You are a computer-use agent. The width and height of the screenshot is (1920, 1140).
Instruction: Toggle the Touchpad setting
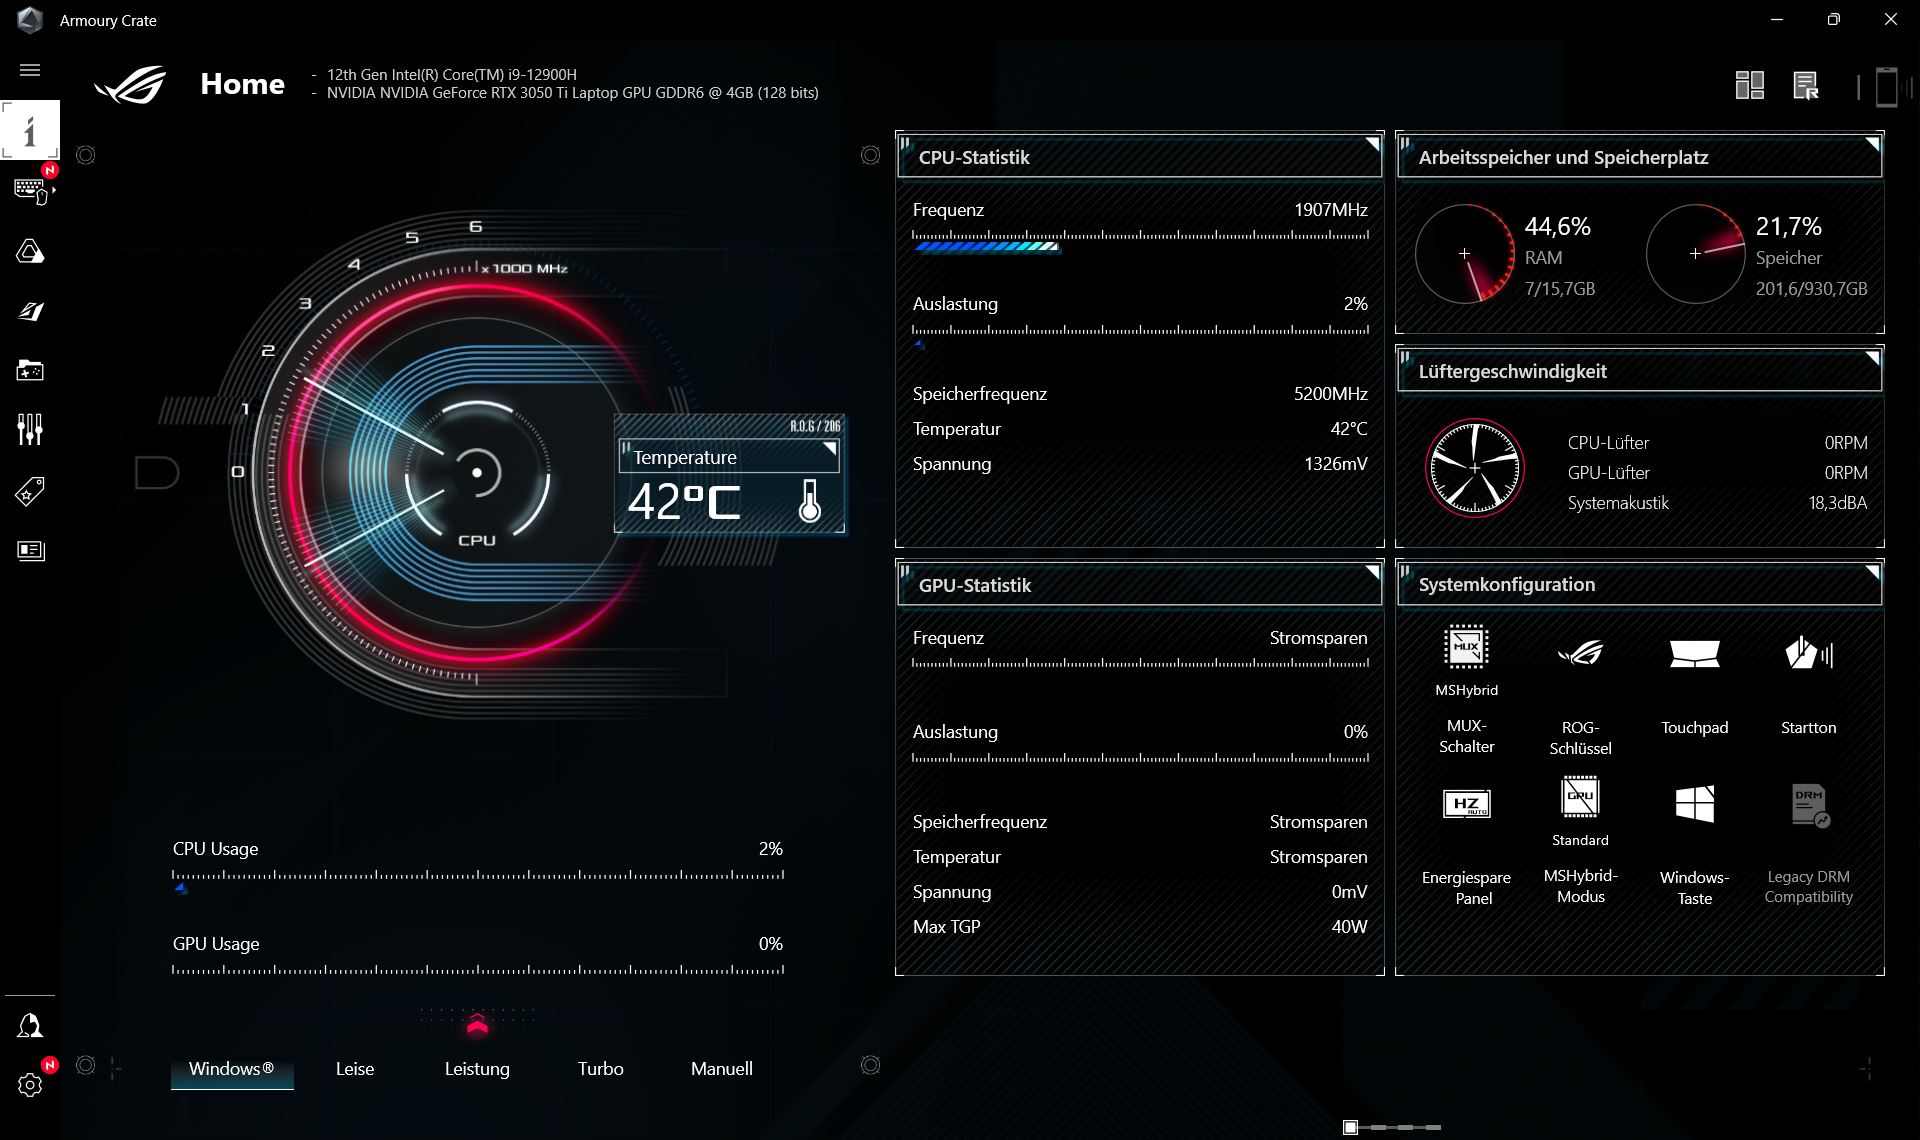click(x=1694, y=655)
